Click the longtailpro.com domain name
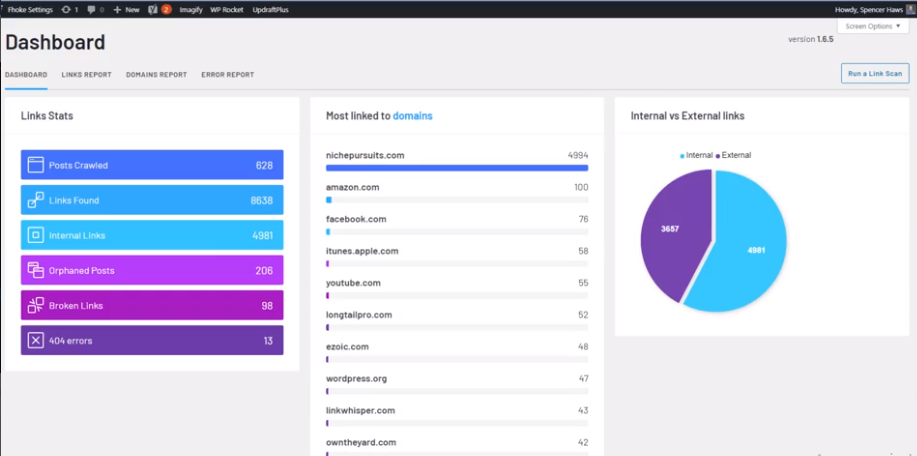This screenshot has width=917, height=456. (358, 315)
